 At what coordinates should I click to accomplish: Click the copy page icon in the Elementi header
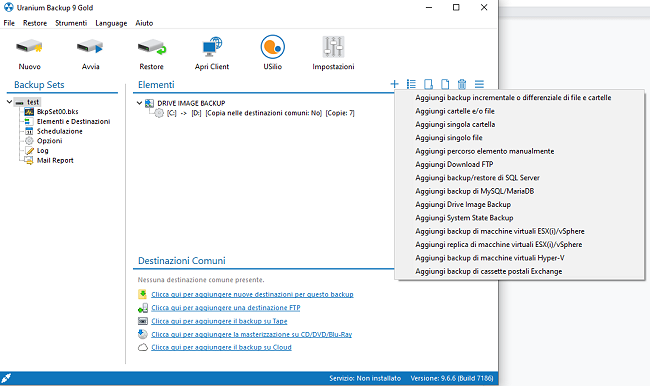click(445, 84)
